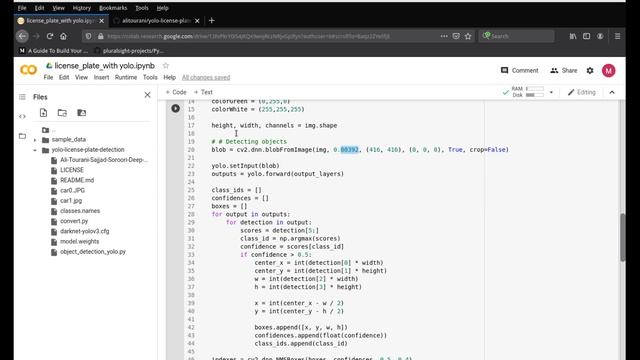
Task: Open Firefox library icon
Action: [573, 36]
